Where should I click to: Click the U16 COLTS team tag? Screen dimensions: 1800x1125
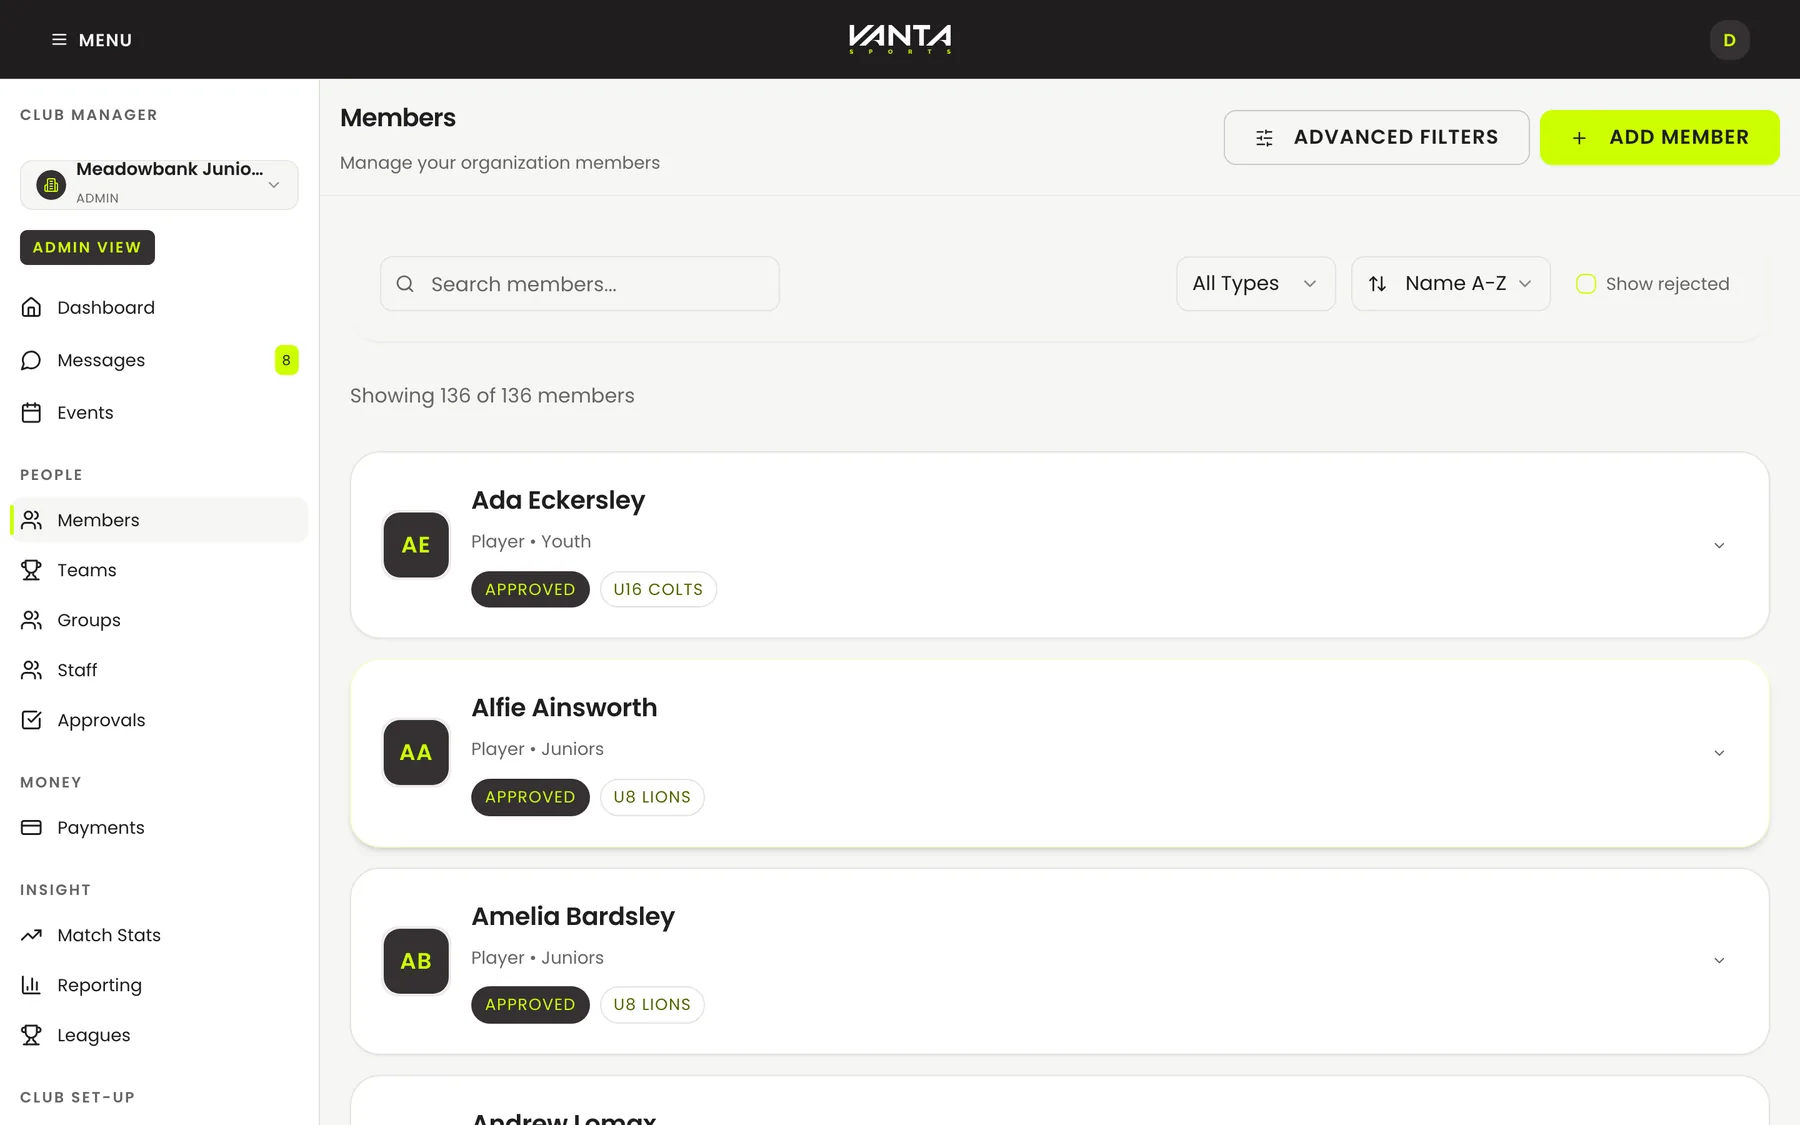point(658,589)
